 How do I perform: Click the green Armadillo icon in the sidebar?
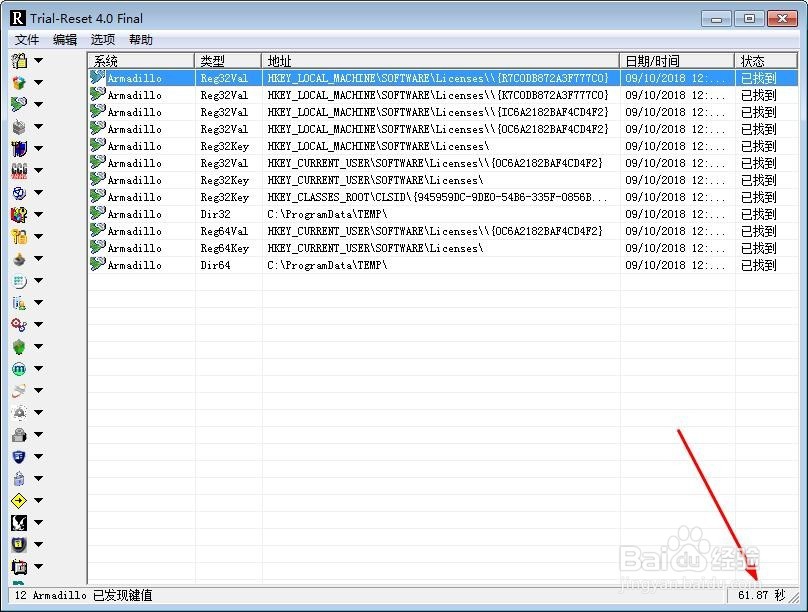19,104
